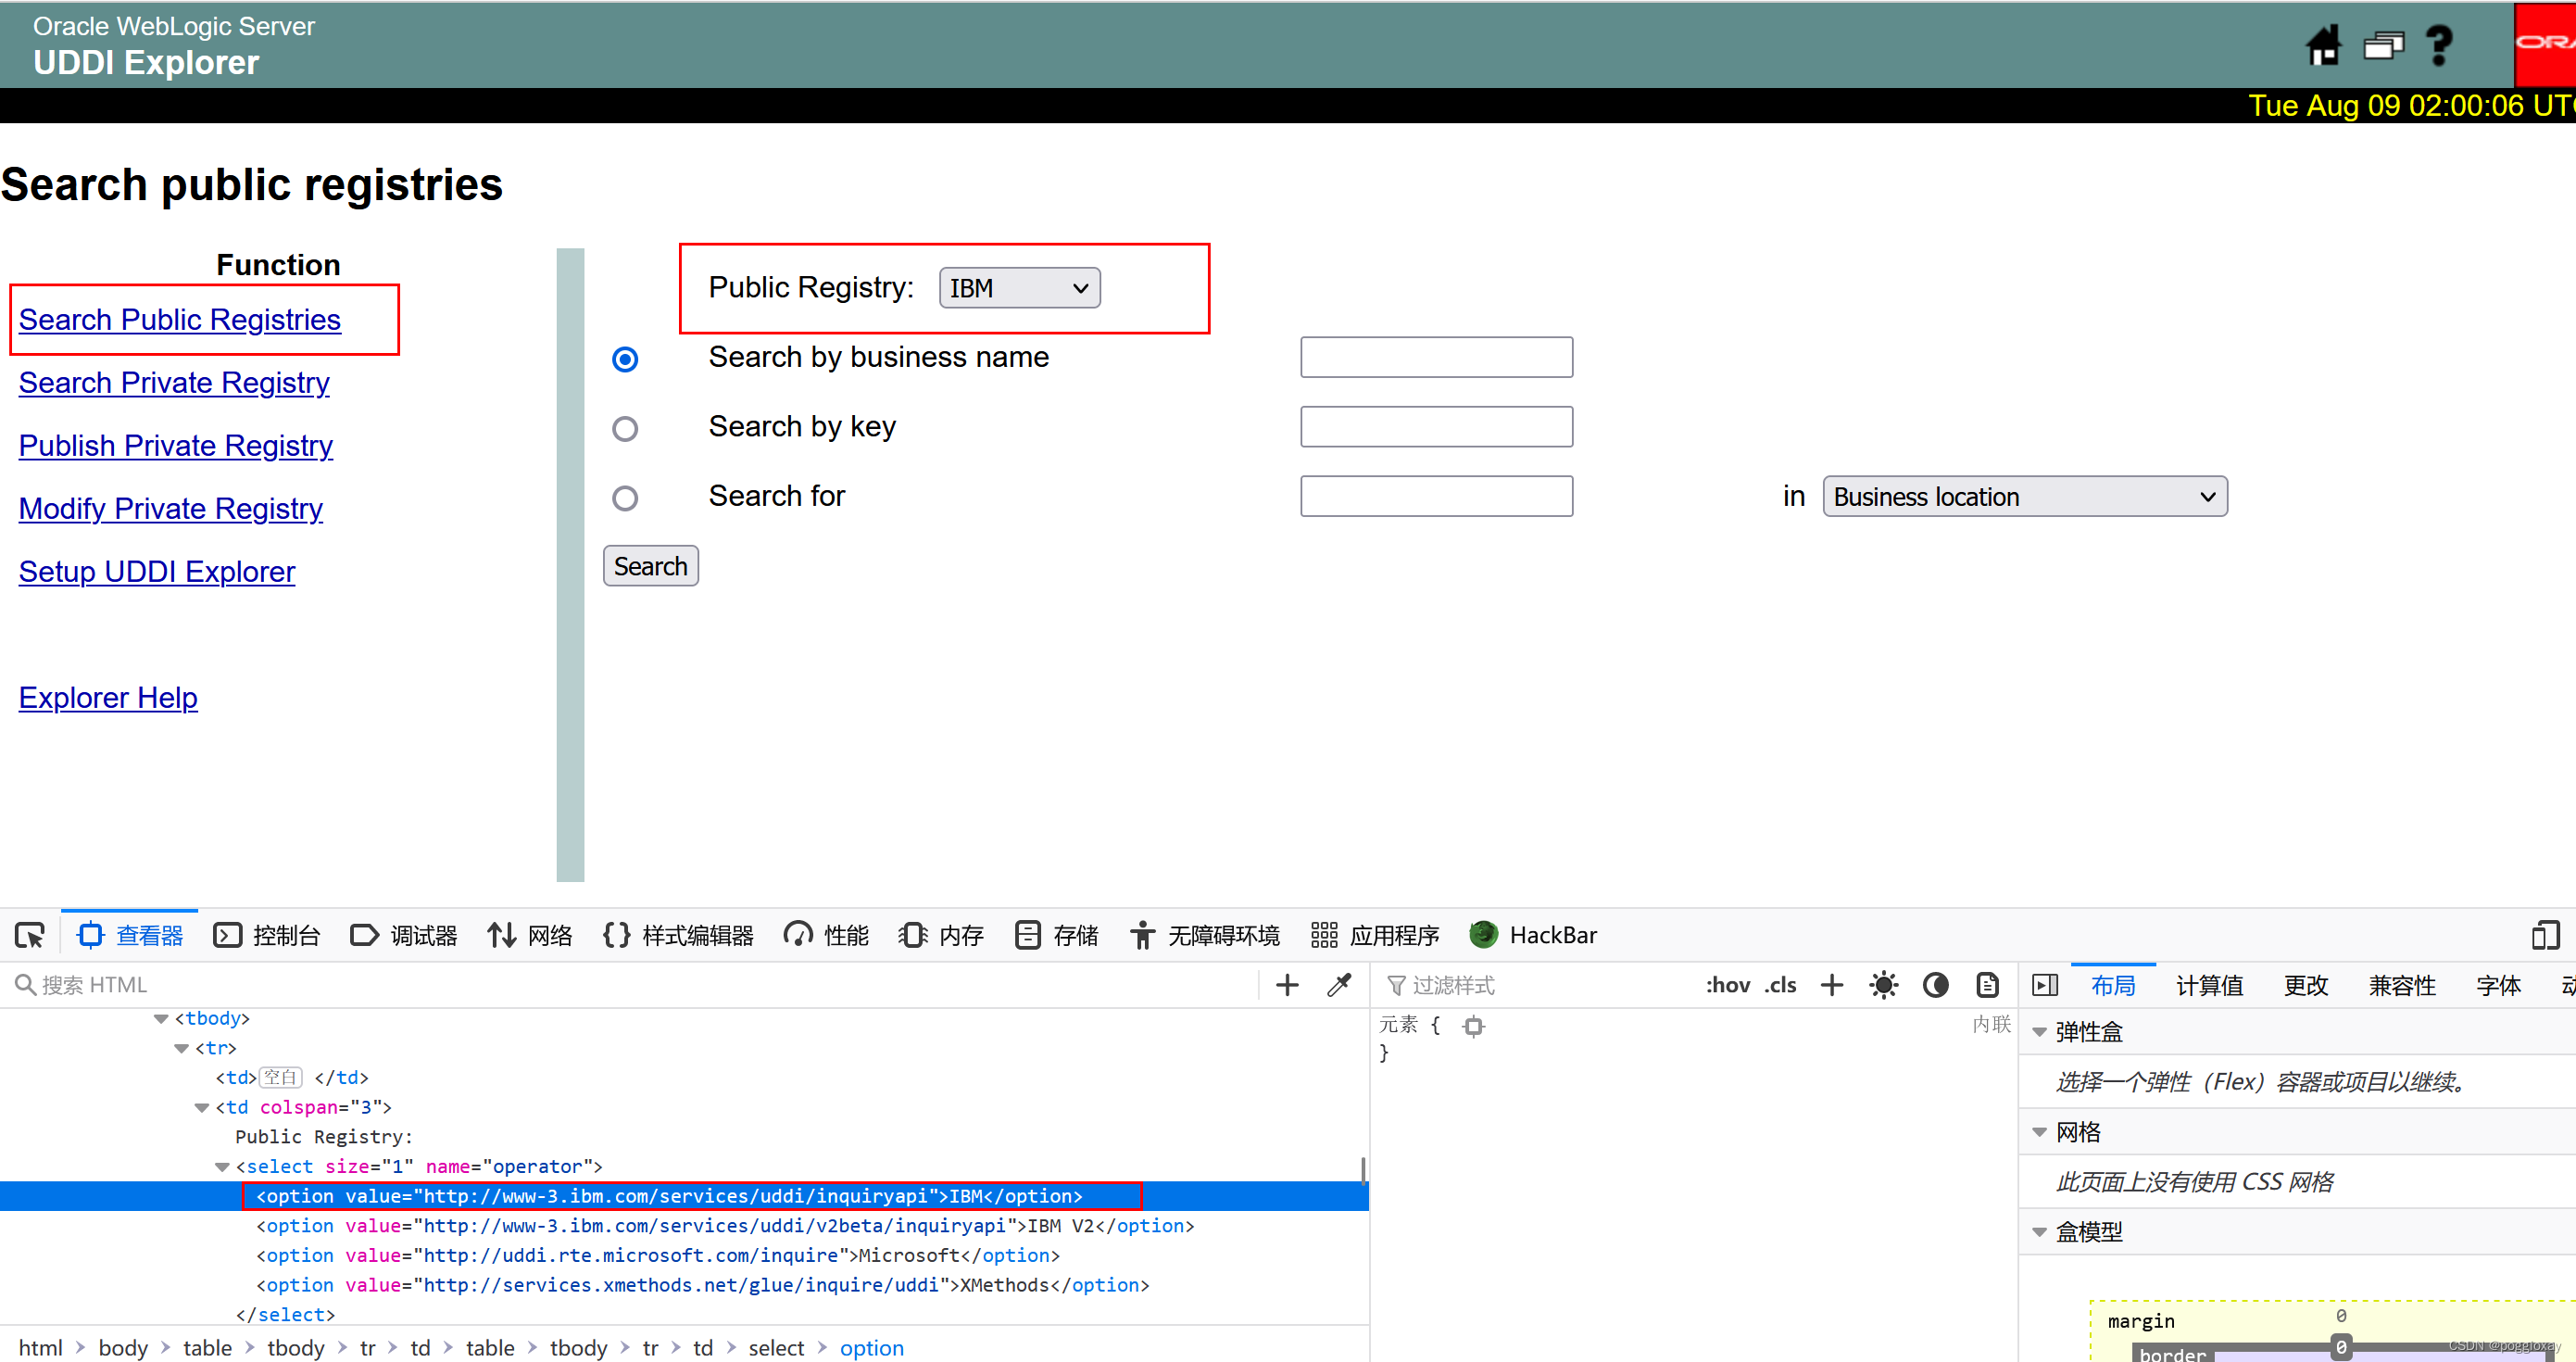Select Search by key radio button
Viewport: 2576px width, 1362px height.
tap(625, 429)
